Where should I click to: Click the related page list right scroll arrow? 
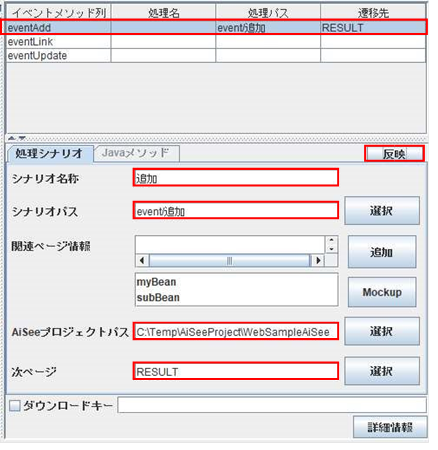pos(318,260)
